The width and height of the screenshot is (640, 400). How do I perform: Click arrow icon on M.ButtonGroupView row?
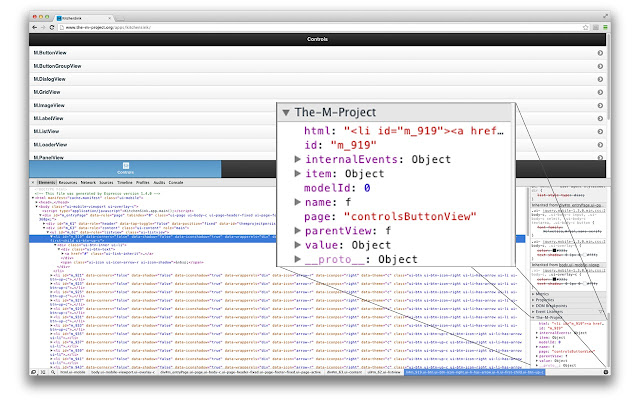(x=600, y=66)
